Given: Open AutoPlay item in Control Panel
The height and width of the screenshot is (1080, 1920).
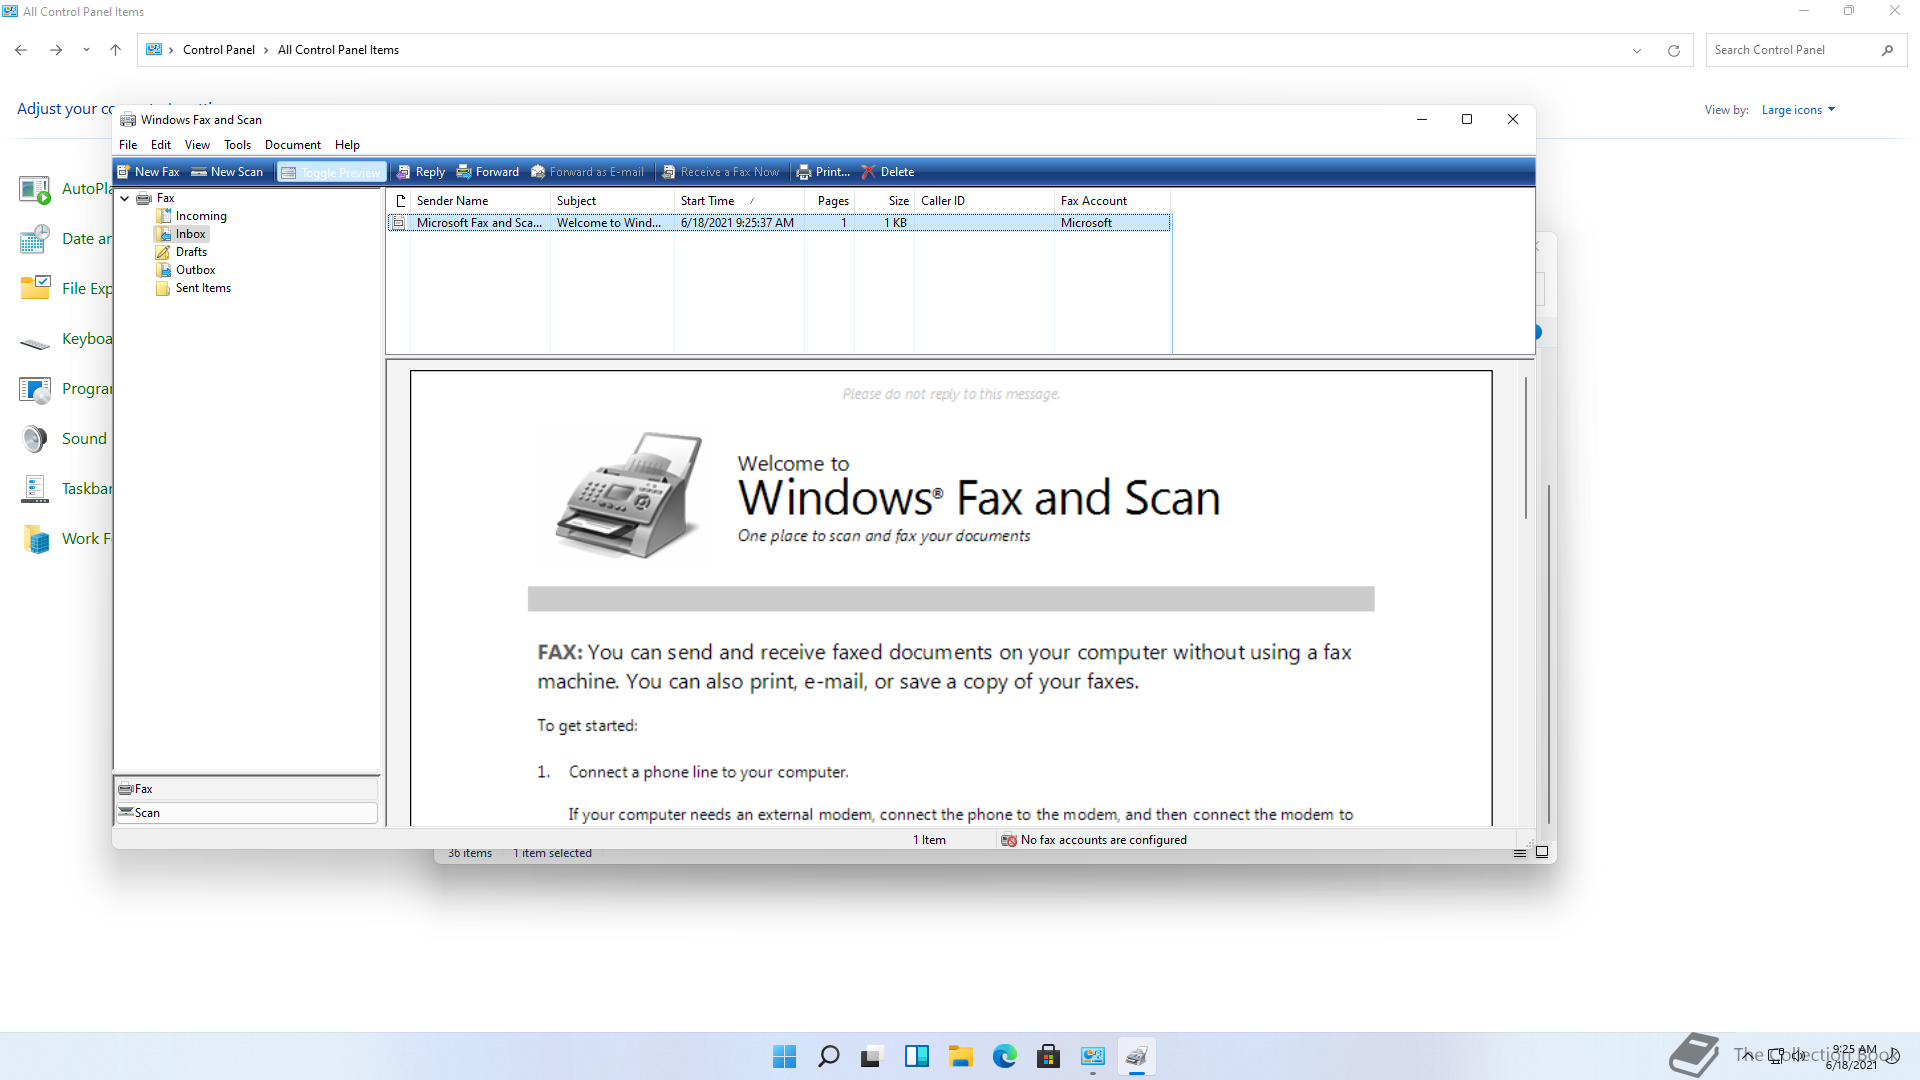Looking at the screenshot, I should point(66,189).
